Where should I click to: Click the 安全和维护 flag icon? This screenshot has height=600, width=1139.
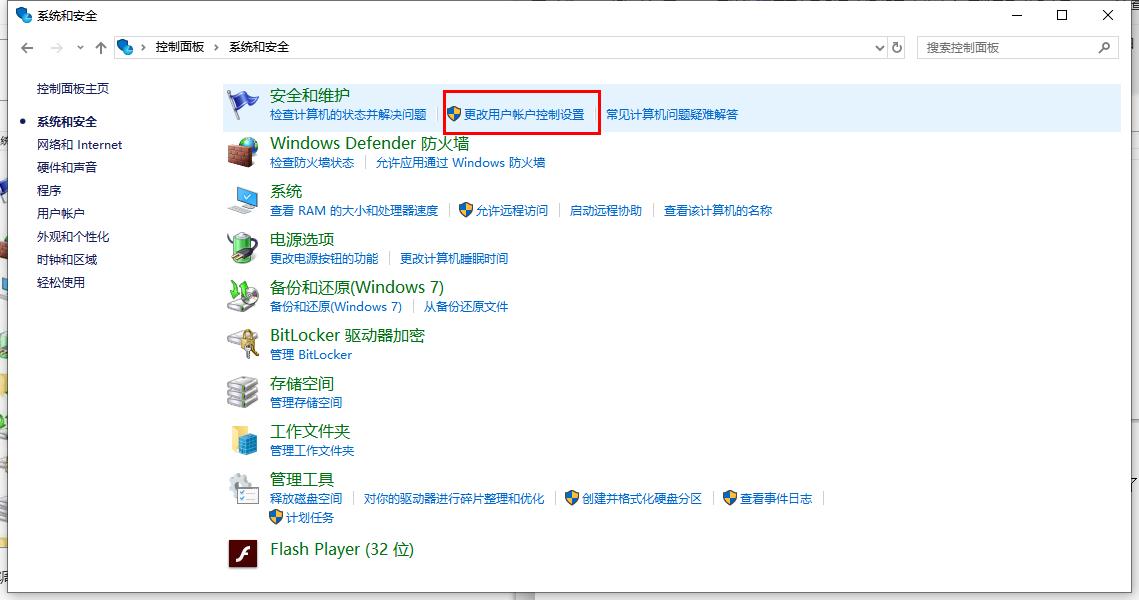(243, 105)
